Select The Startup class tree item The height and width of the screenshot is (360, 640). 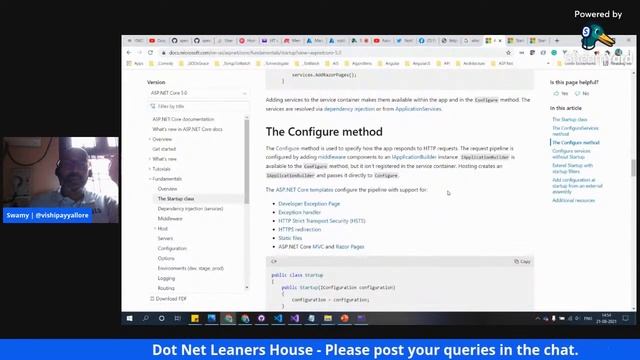click(x=176, y=199)
